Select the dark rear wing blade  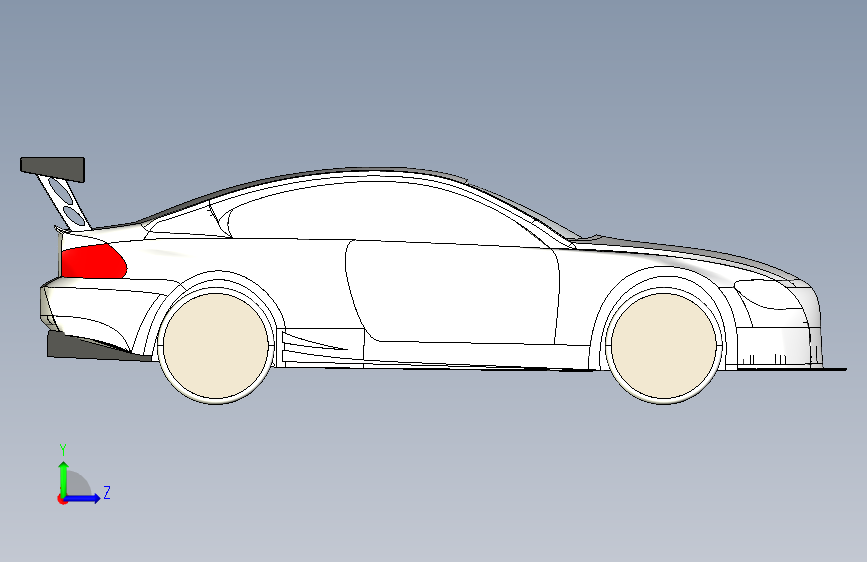[x=53, y=169]
